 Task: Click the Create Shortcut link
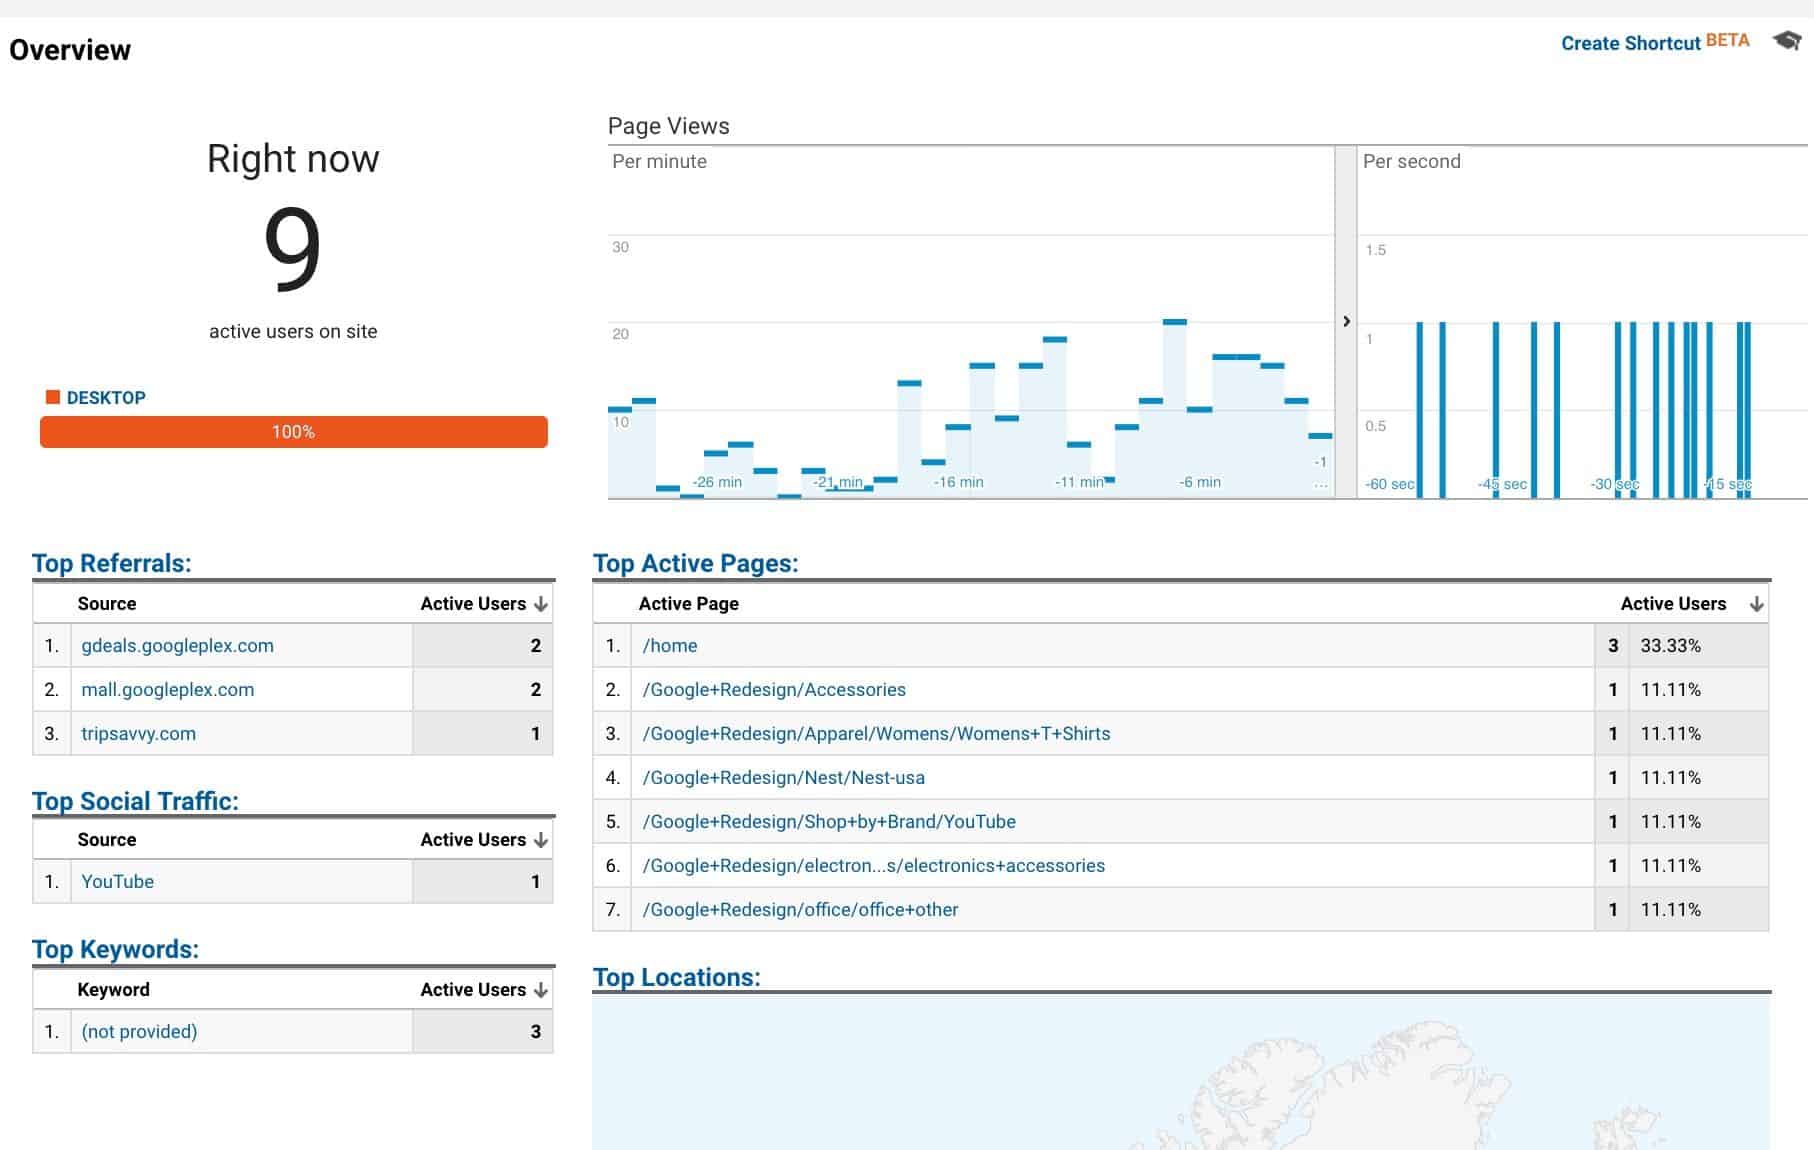point(1630,43)
